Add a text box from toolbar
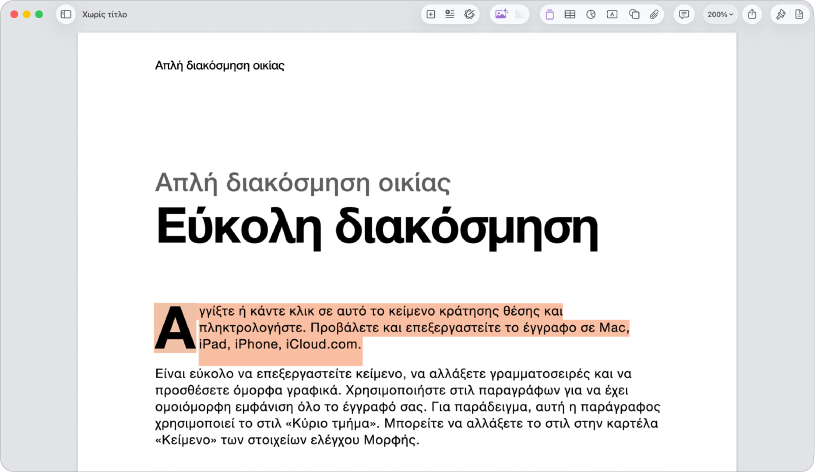 [612, 15]
